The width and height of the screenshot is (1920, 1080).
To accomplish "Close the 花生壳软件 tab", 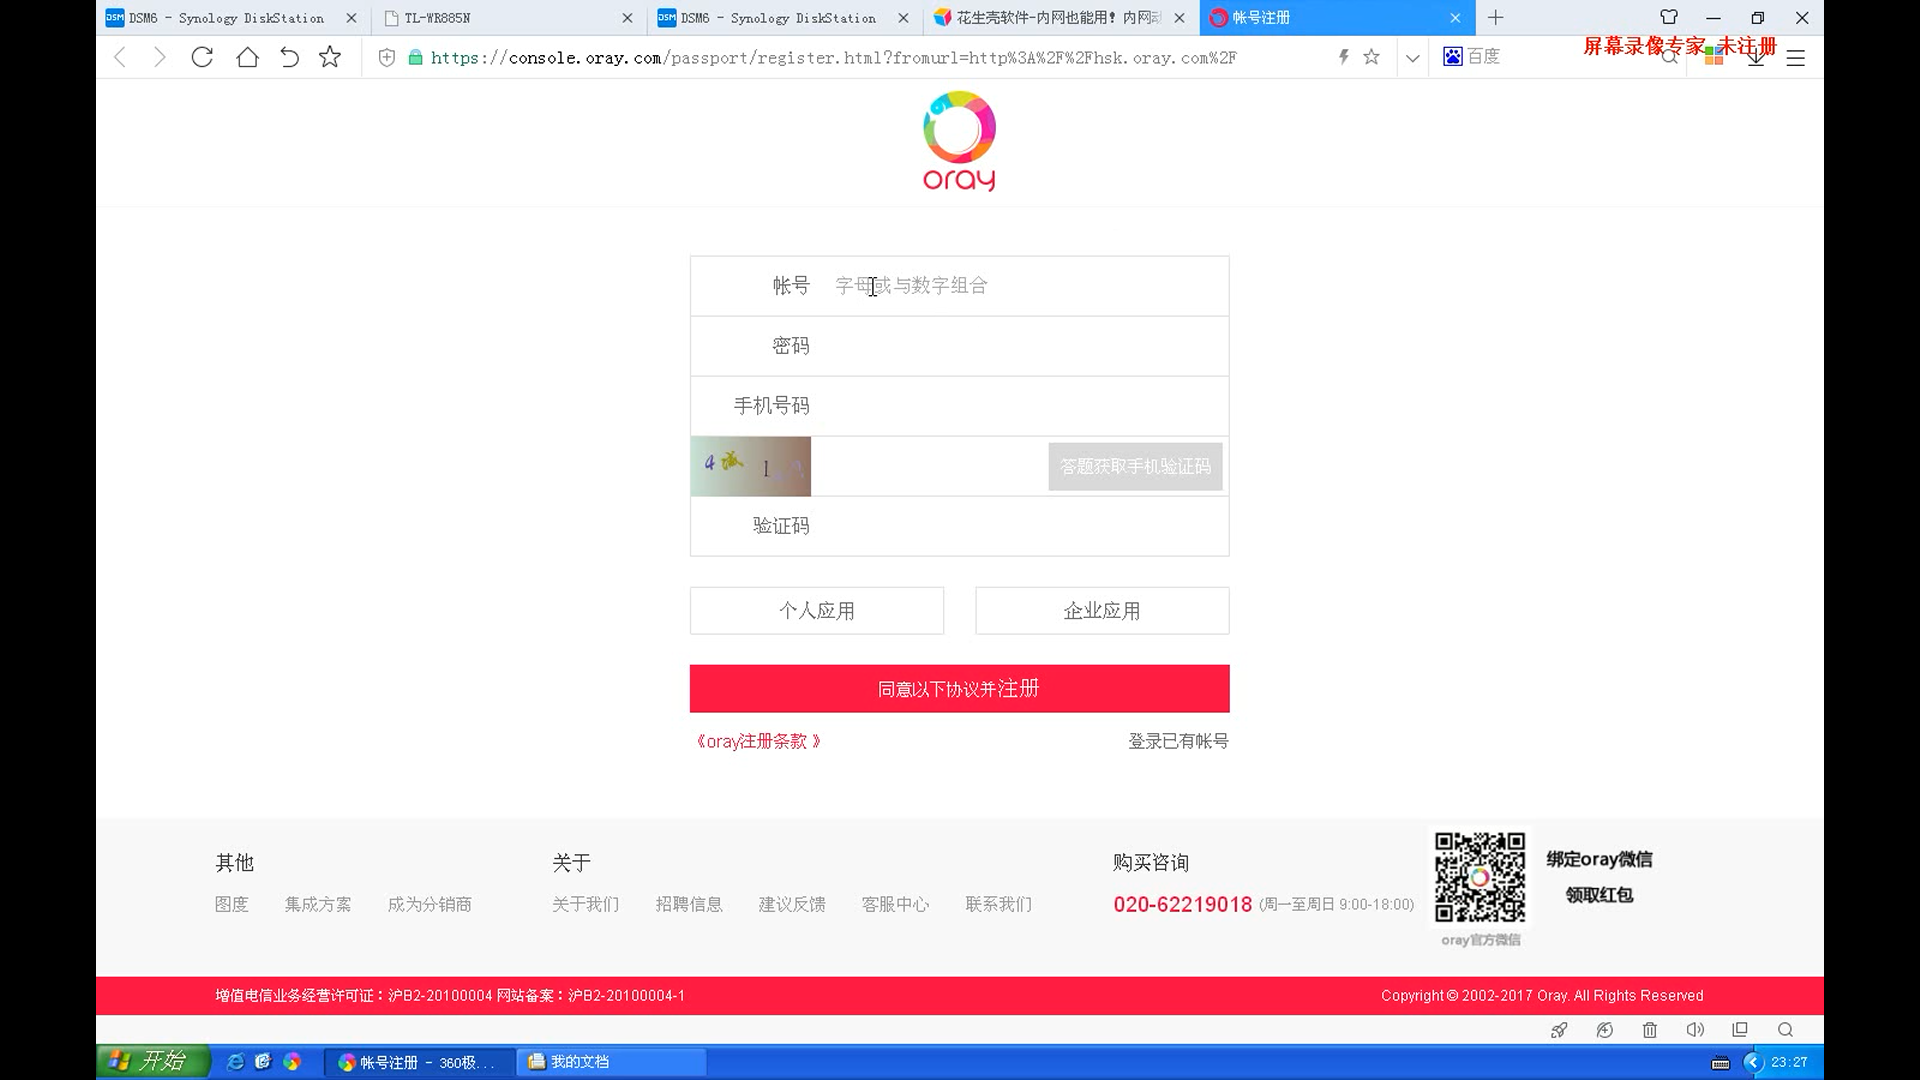I will [x=1179, y=18].
